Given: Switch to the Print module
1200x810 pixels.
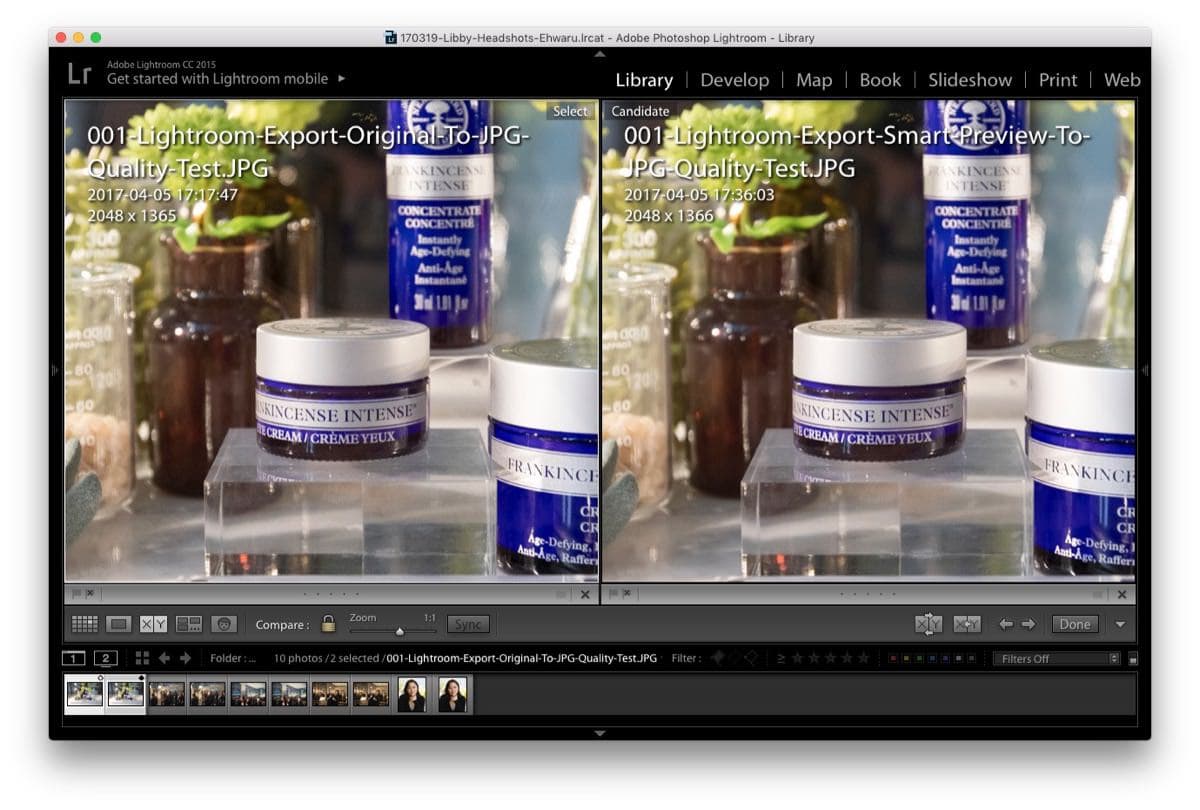Looking at the screenshot, I should tap(1058, 80).
